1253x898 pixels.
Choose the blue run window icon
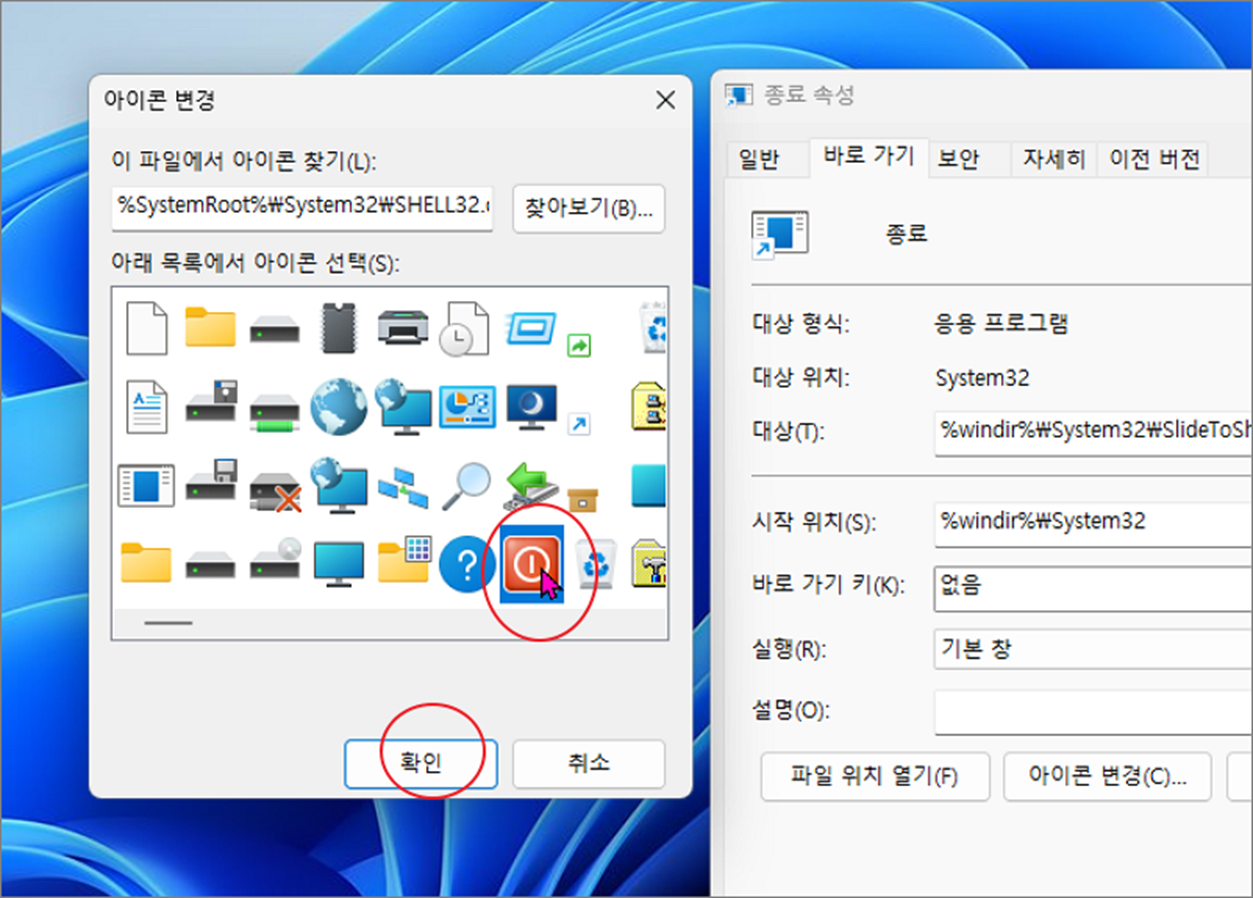531,327
